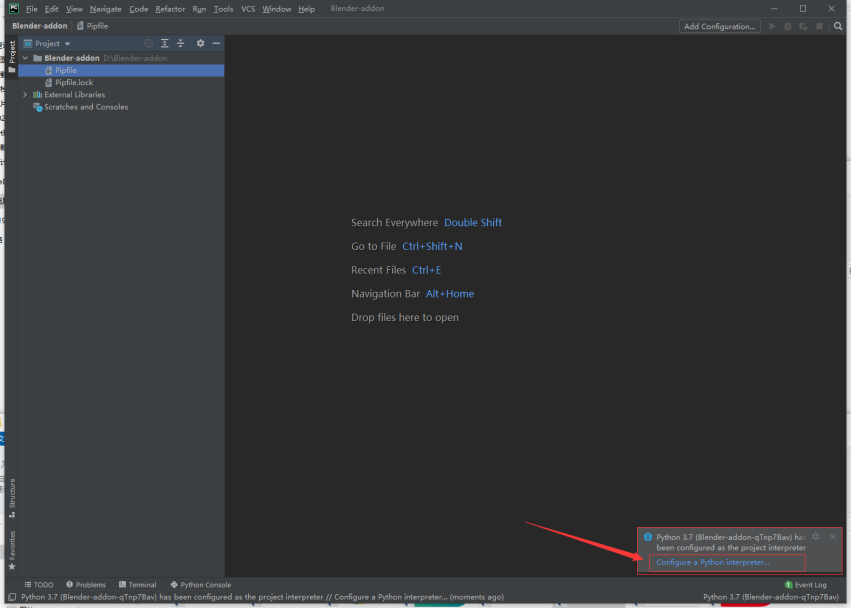
Task: Click the PyCharm app icon in the title bar
Action: click(14, 8)
